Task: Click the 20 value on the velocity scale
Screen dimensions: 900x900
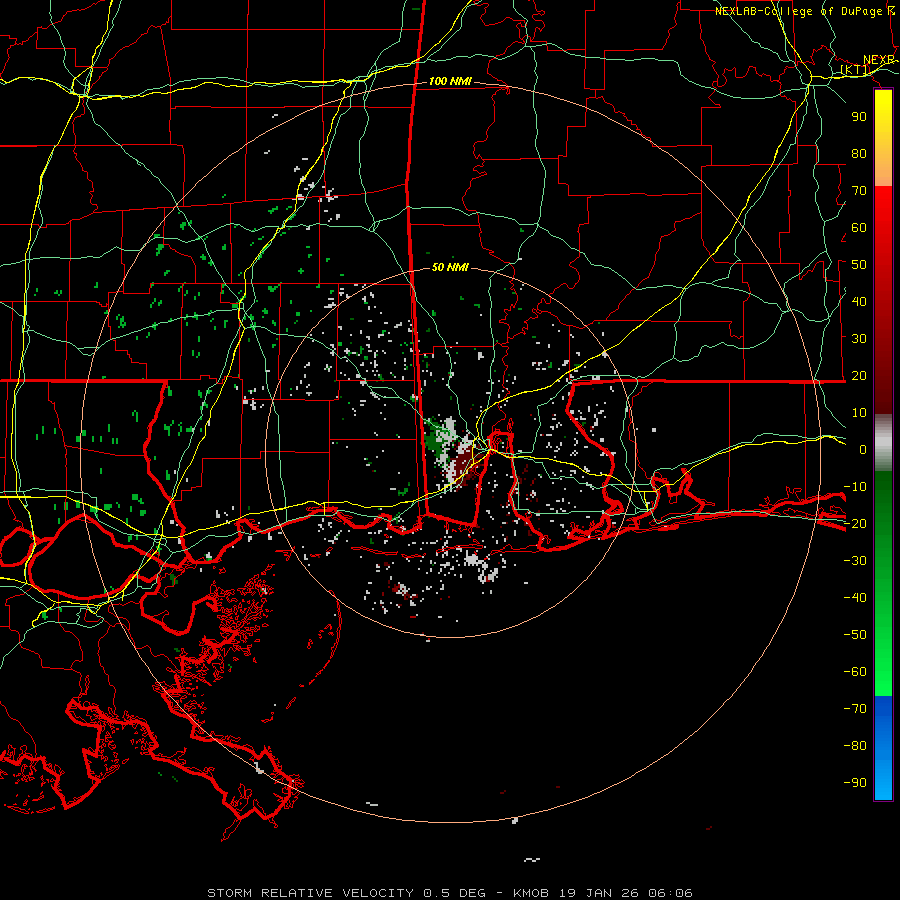Action: point(859,376)
